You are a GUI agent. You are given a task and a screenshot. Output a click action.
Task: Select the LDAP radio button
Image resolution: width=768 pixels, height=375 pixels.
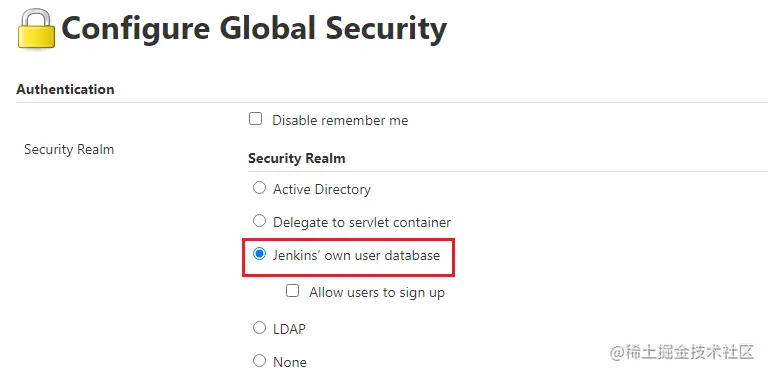(259, 328)
